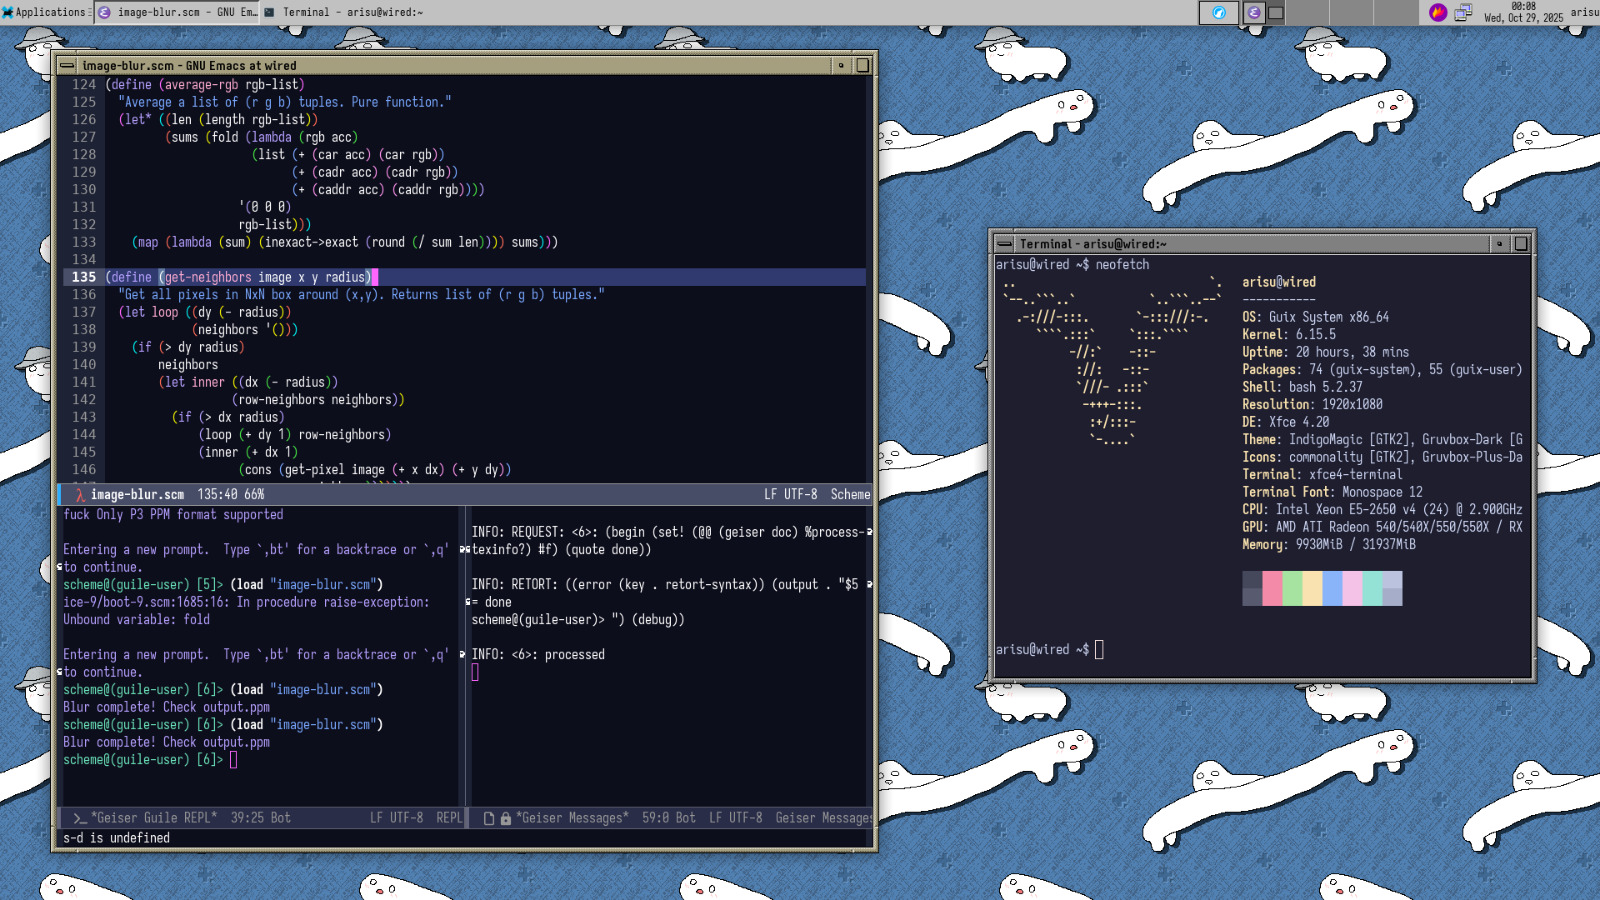
Task: Open the Emacs window menu button in its title bar
Action: [x=67, y=65]
